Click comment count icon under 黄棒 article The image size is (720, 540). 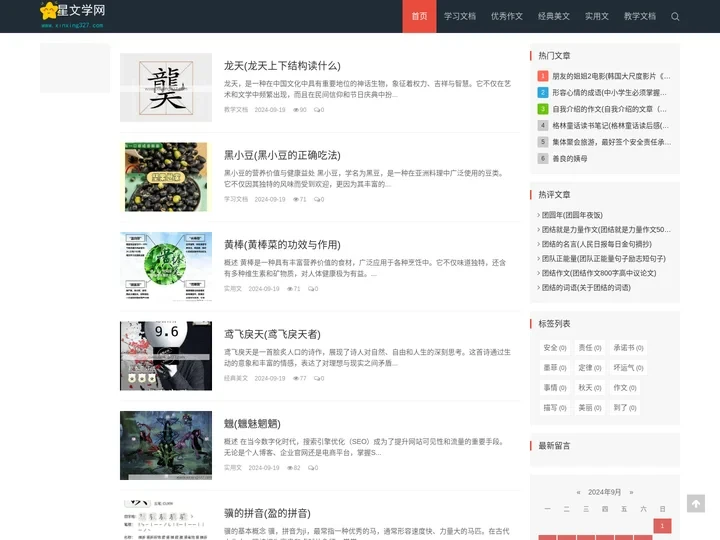pos(313,289)
